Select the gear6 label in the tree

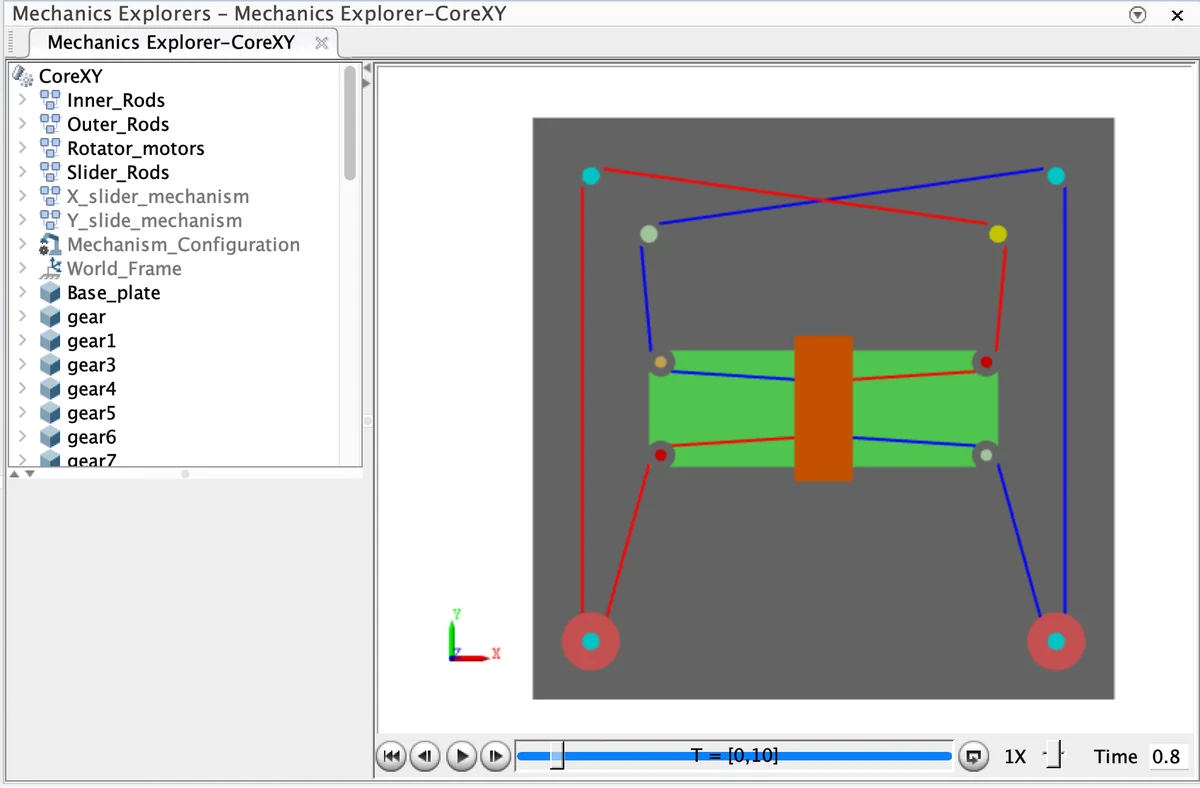coord(92,437)
